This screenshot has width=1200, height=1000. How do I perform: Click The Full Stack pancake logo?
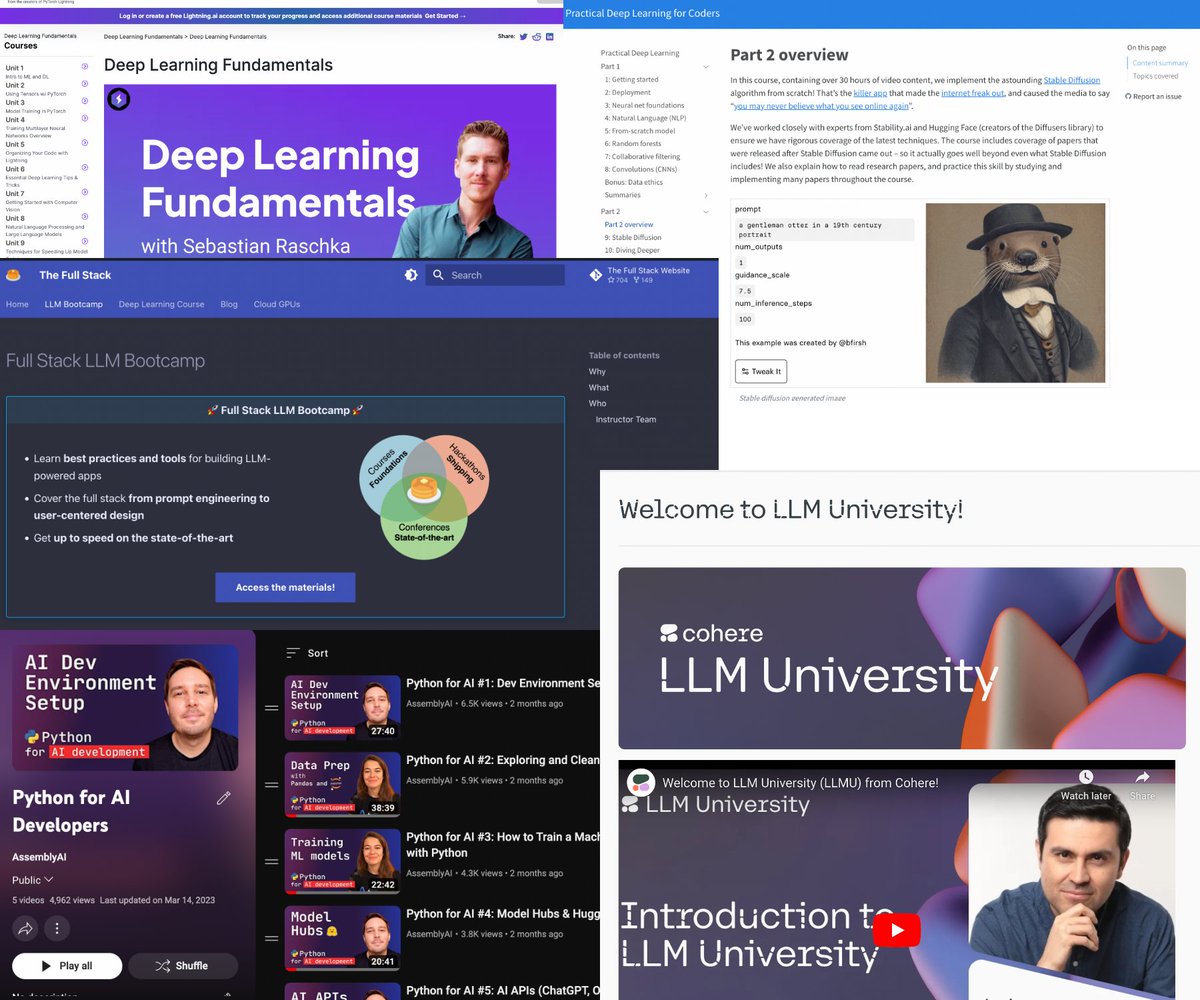click(14, 275)
